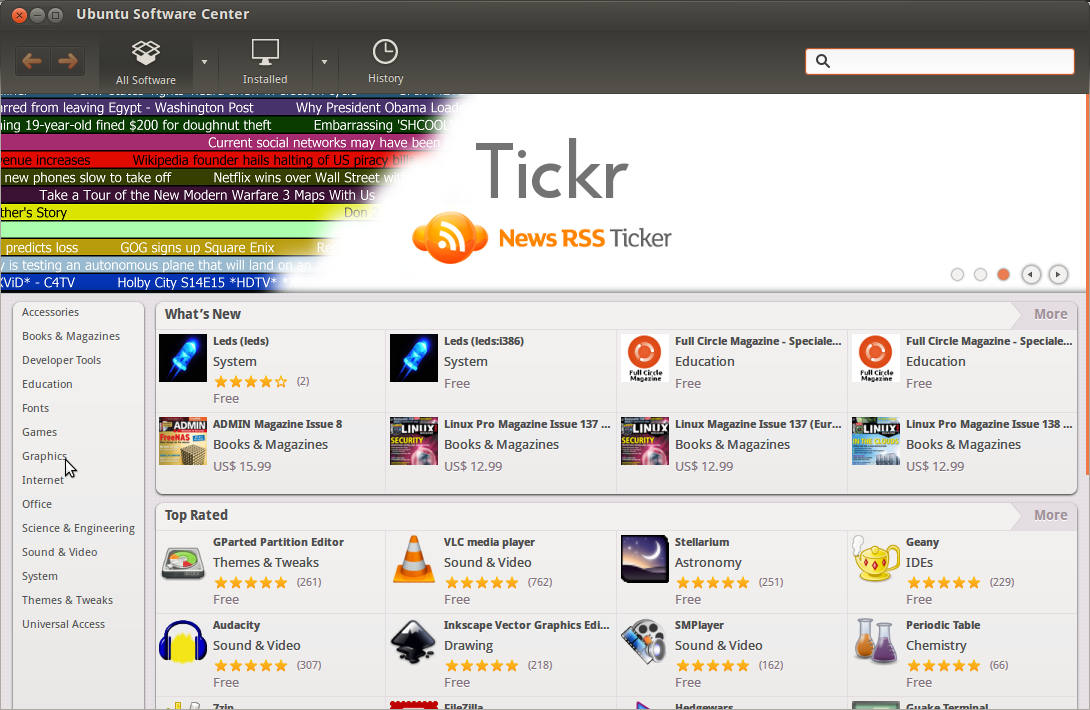The image size is (1090, 710).
Task: Open the Leds (leds:i386) app icon
Action: click(x=414, y=358)
